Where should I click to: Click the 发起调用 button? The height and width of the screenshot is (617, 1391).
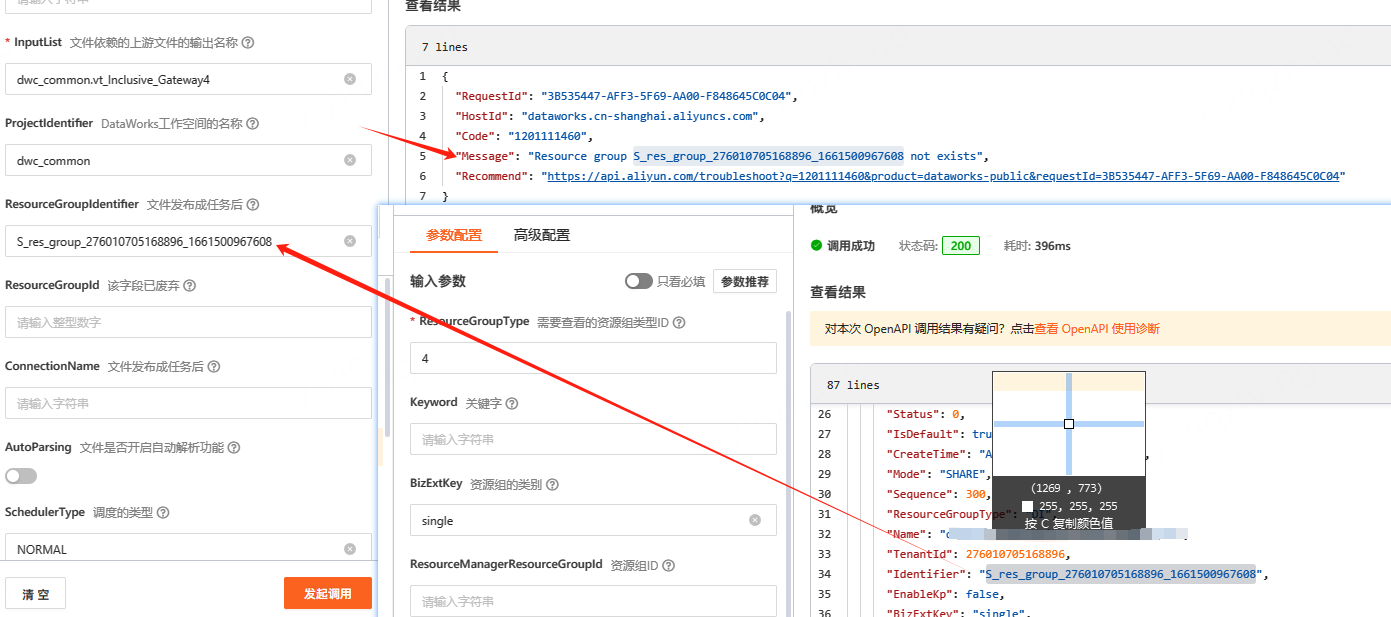[x=327, y=593]
